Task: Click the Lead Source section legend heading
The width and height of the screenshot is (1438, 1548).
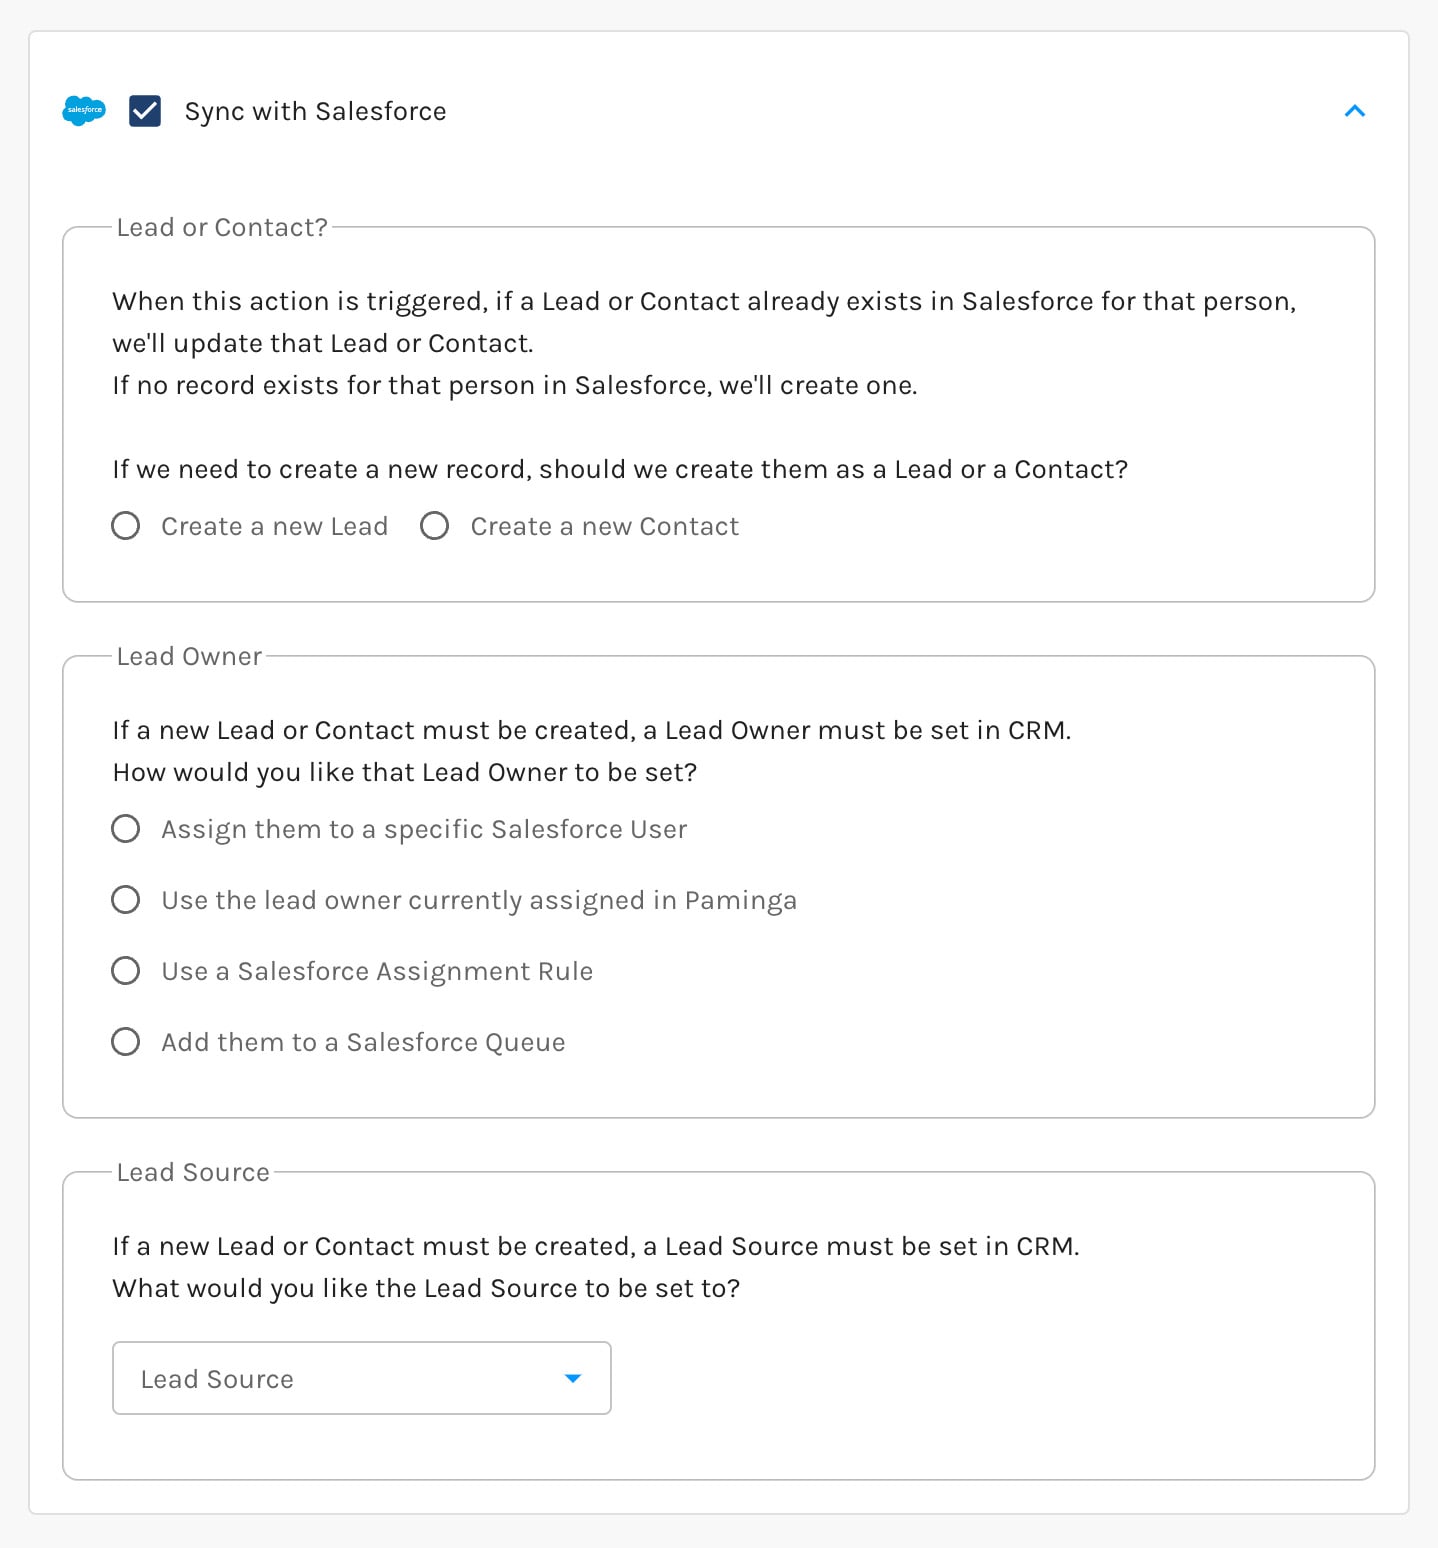Action: point(193,1173)
